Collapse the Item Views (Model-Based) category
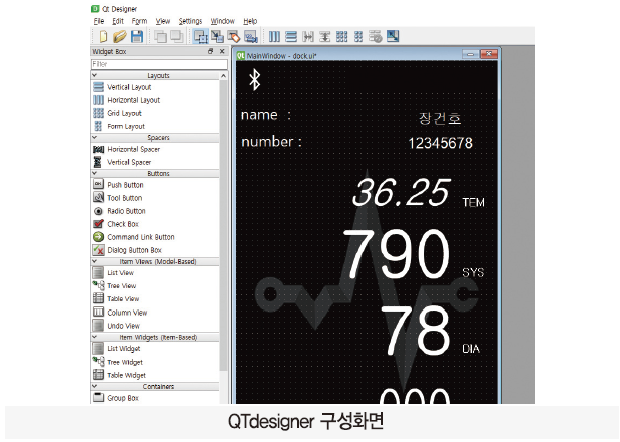The height and width of the screenshot is (442, 620). (x=95, y=261)
